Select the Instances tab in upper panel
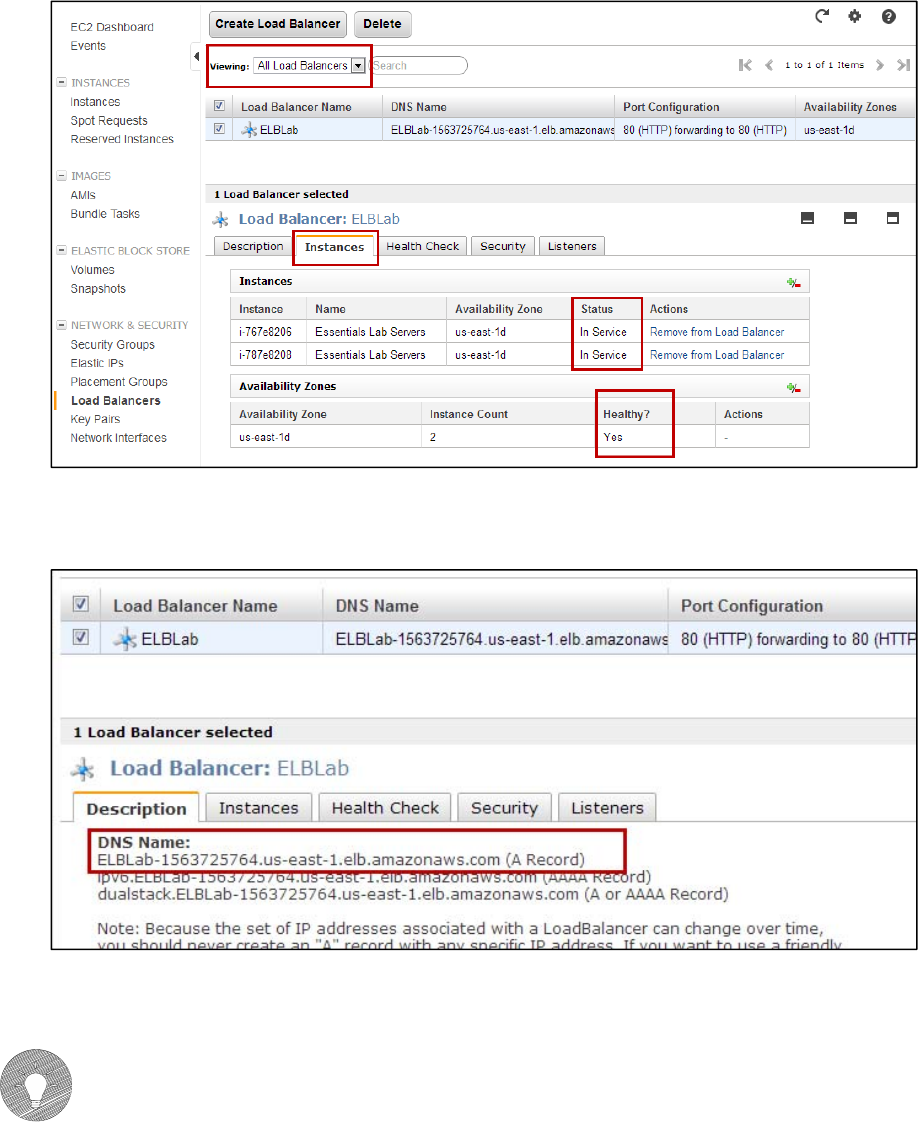Screen dimensions: 918x1122 click(334, 247)
